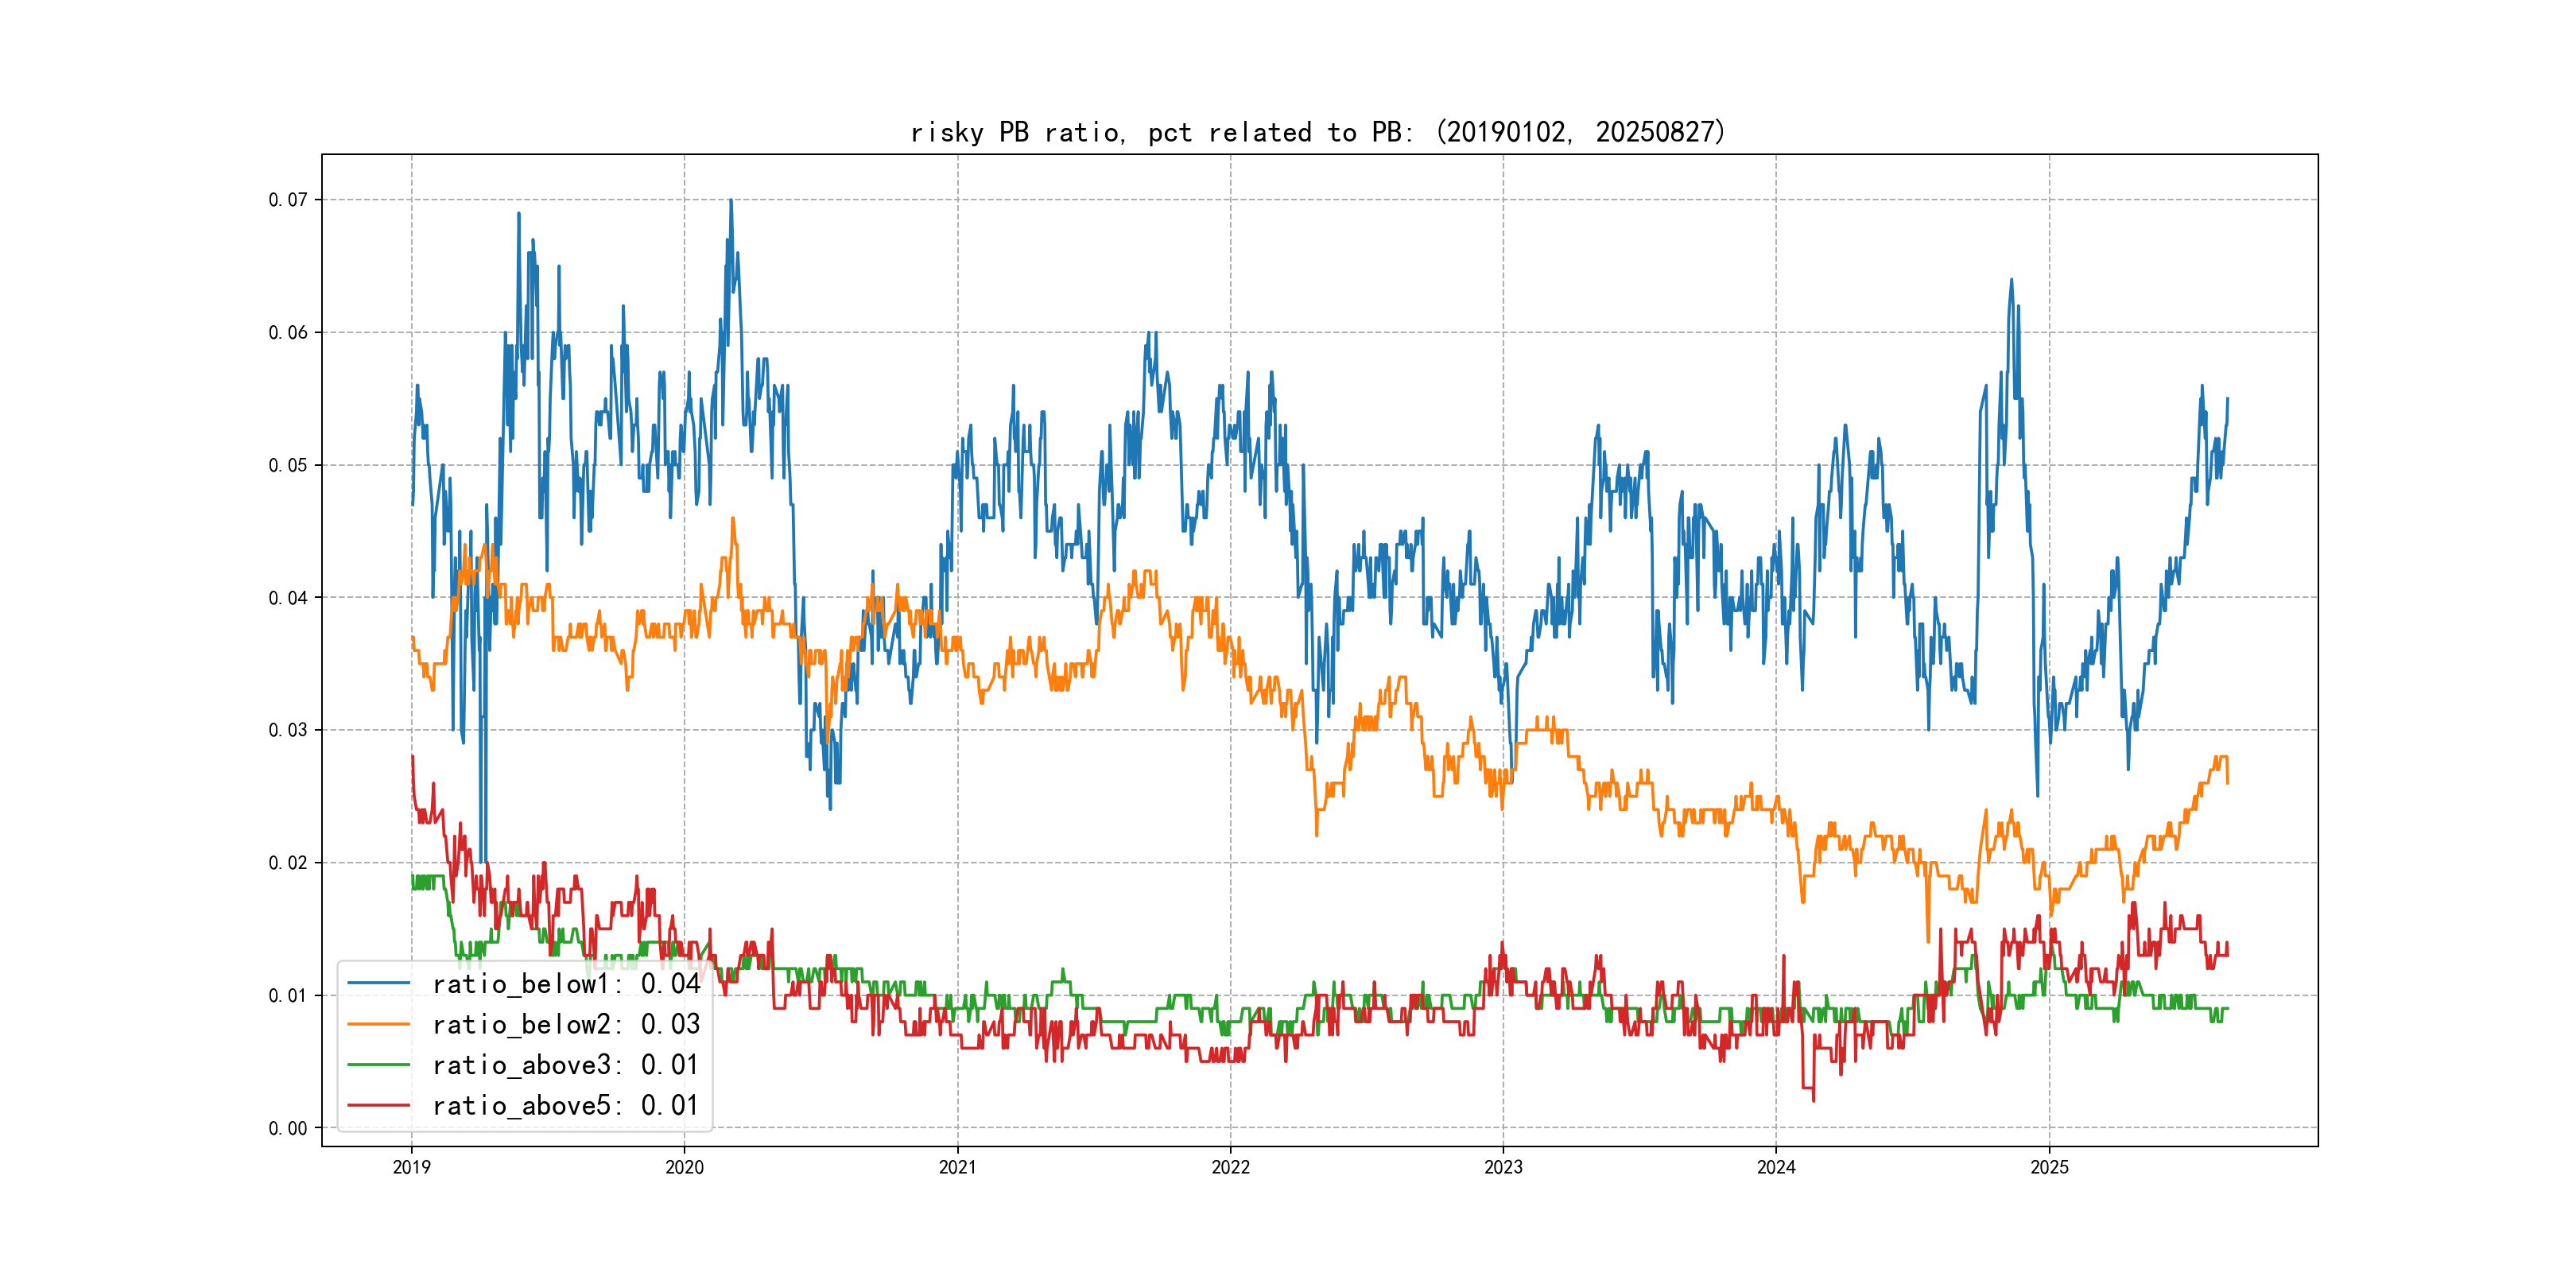
Task: Click the 2019 x-axis tick label
Action: (411, 1167)
